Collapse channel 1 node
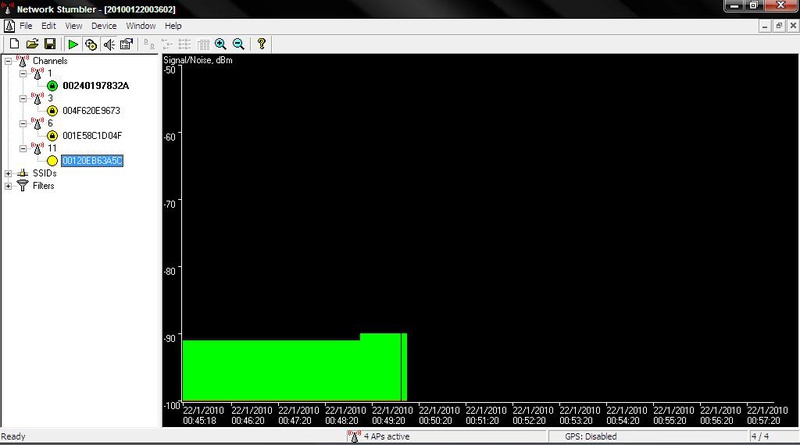 click(x=23, y=73)
